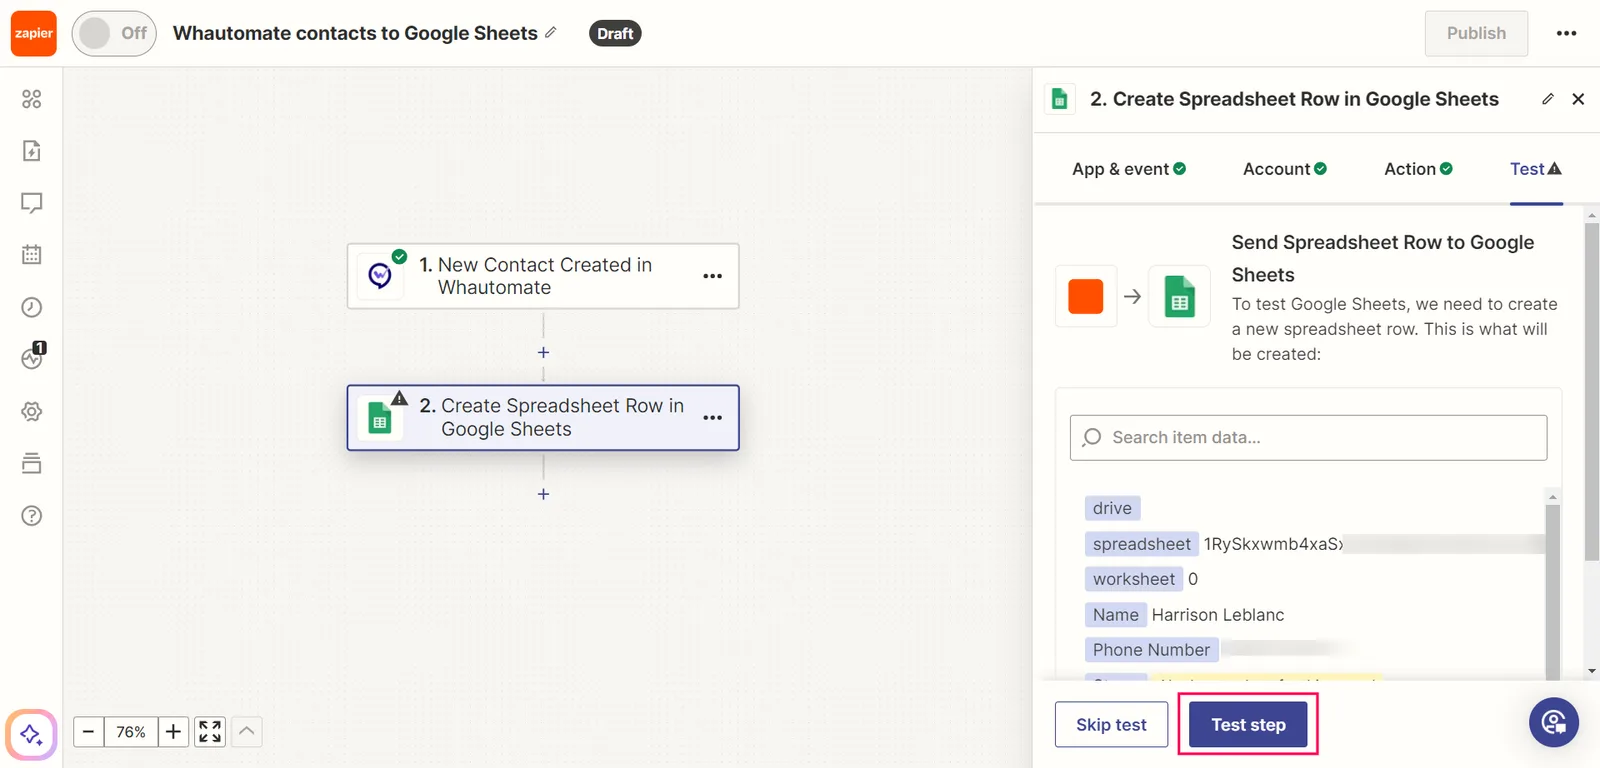Screen dimensions: 1600x768
Task: Click the spreadsheet field label
Action: point(1141,544)
